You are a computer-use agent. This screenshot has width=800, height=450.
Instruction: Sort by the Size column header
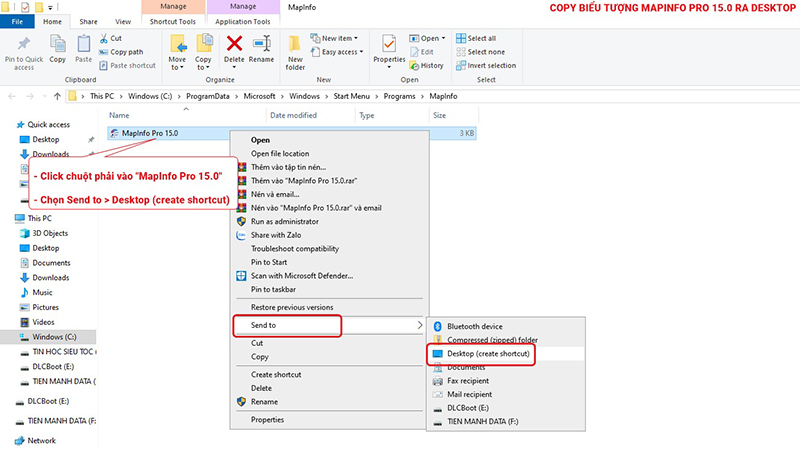[439, 116]
